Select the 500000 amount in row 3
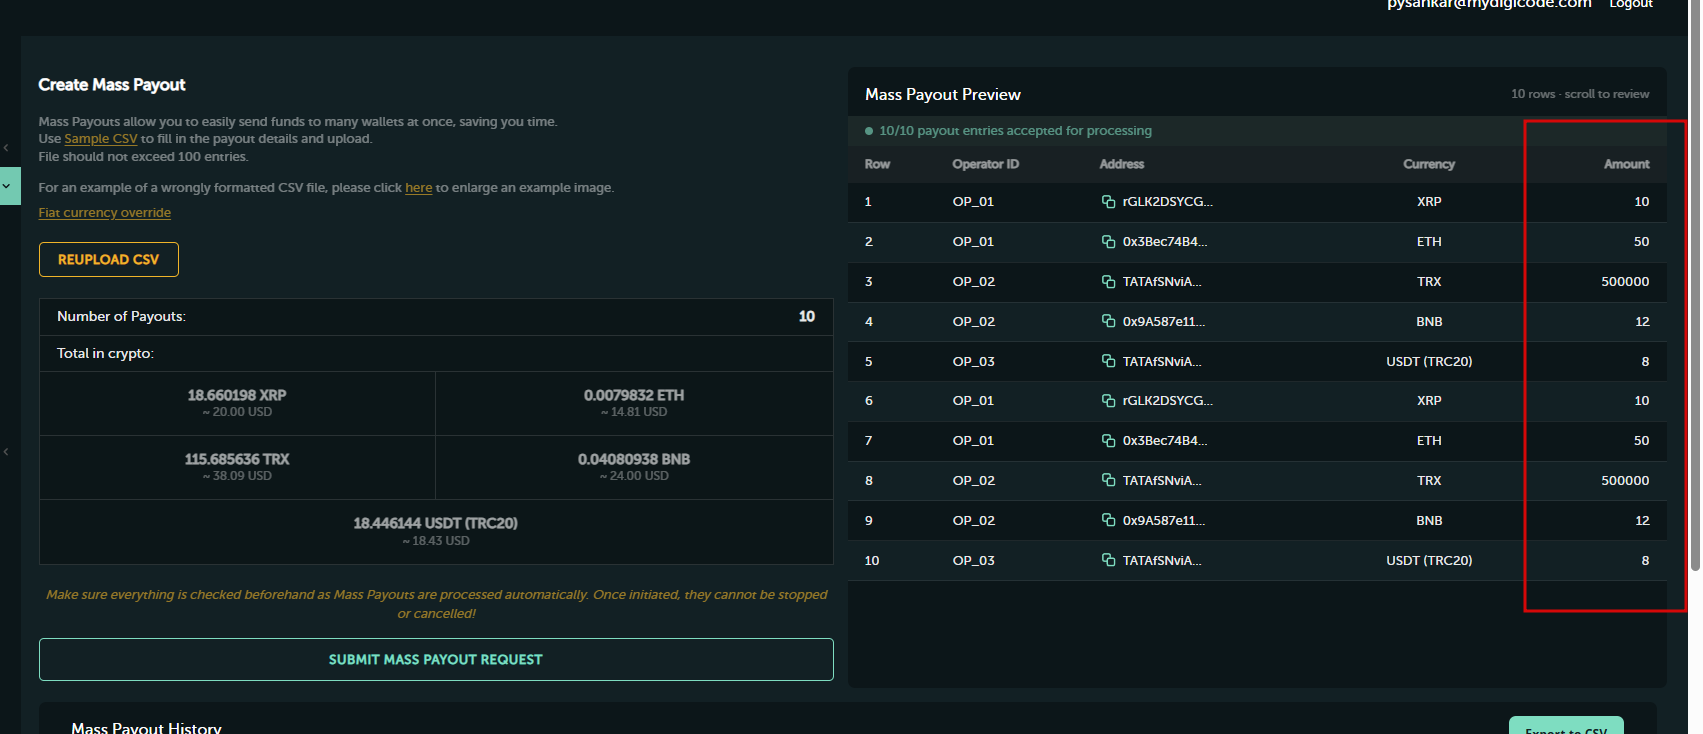 tap(1625, 282)
